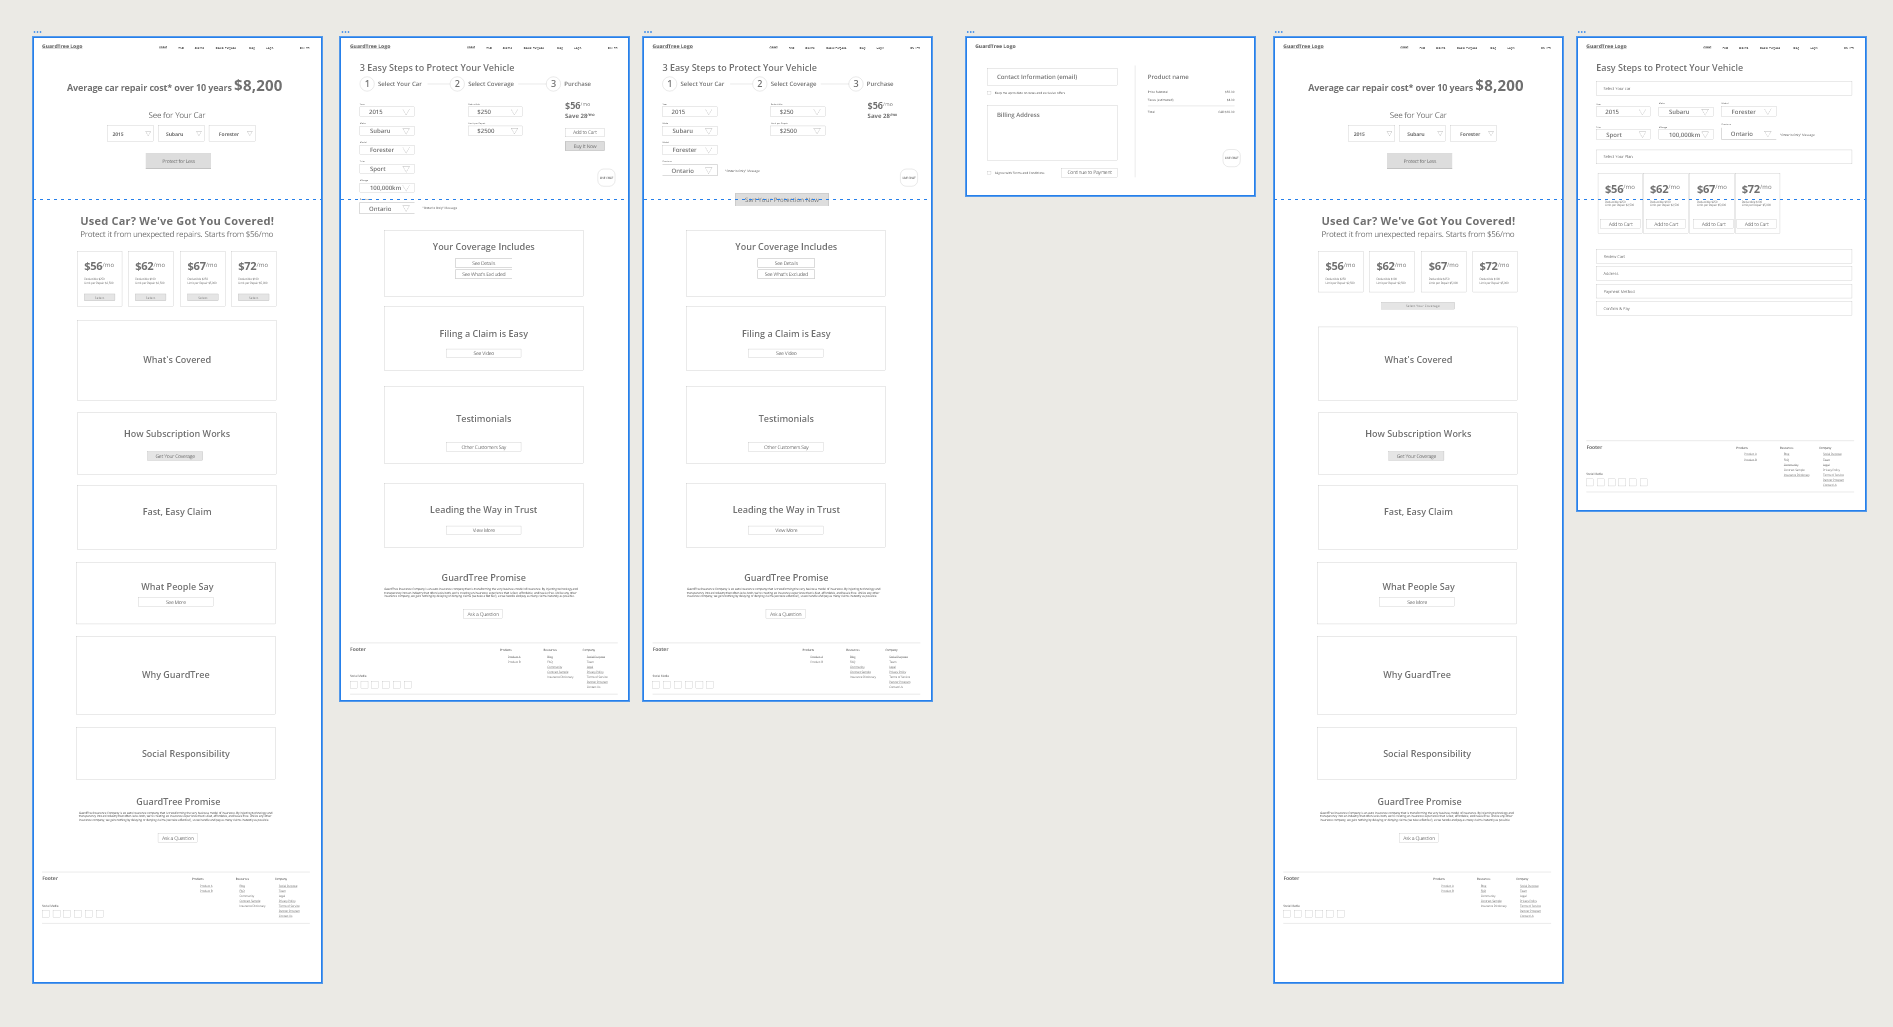
Task: Click Get Your Coverage in the fifth homepage artboard
Action: click(x=1416, y=456)
